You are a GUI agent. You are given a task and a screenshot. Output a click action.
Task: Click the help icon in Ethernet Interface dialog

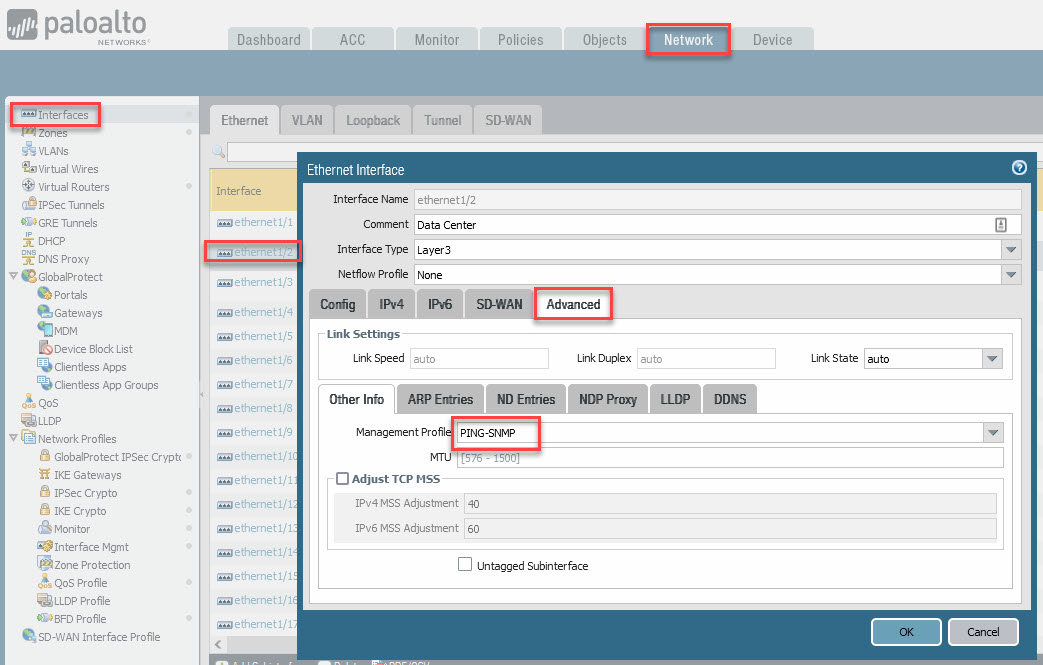(x=1019, y=168)
